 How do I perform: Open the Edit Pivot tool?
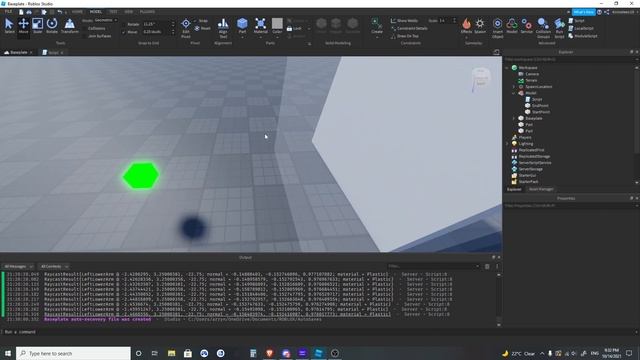[186, 27]
